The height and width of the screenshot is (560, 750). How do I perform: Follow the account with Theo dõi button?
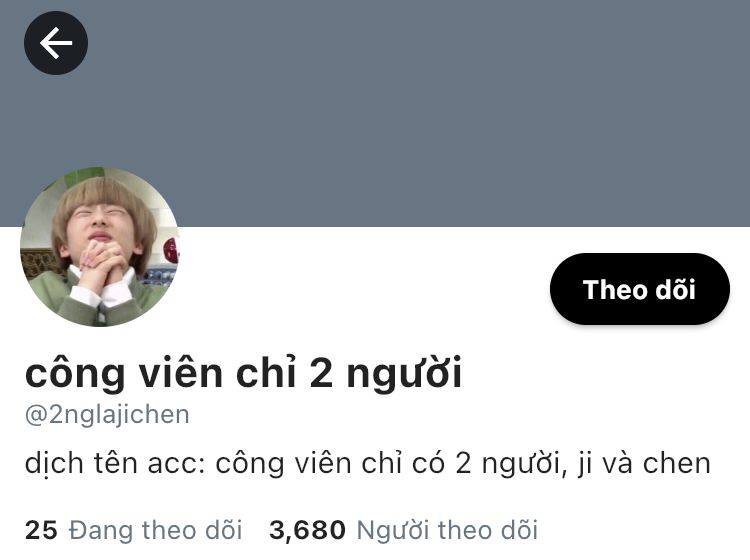(640, 289)
